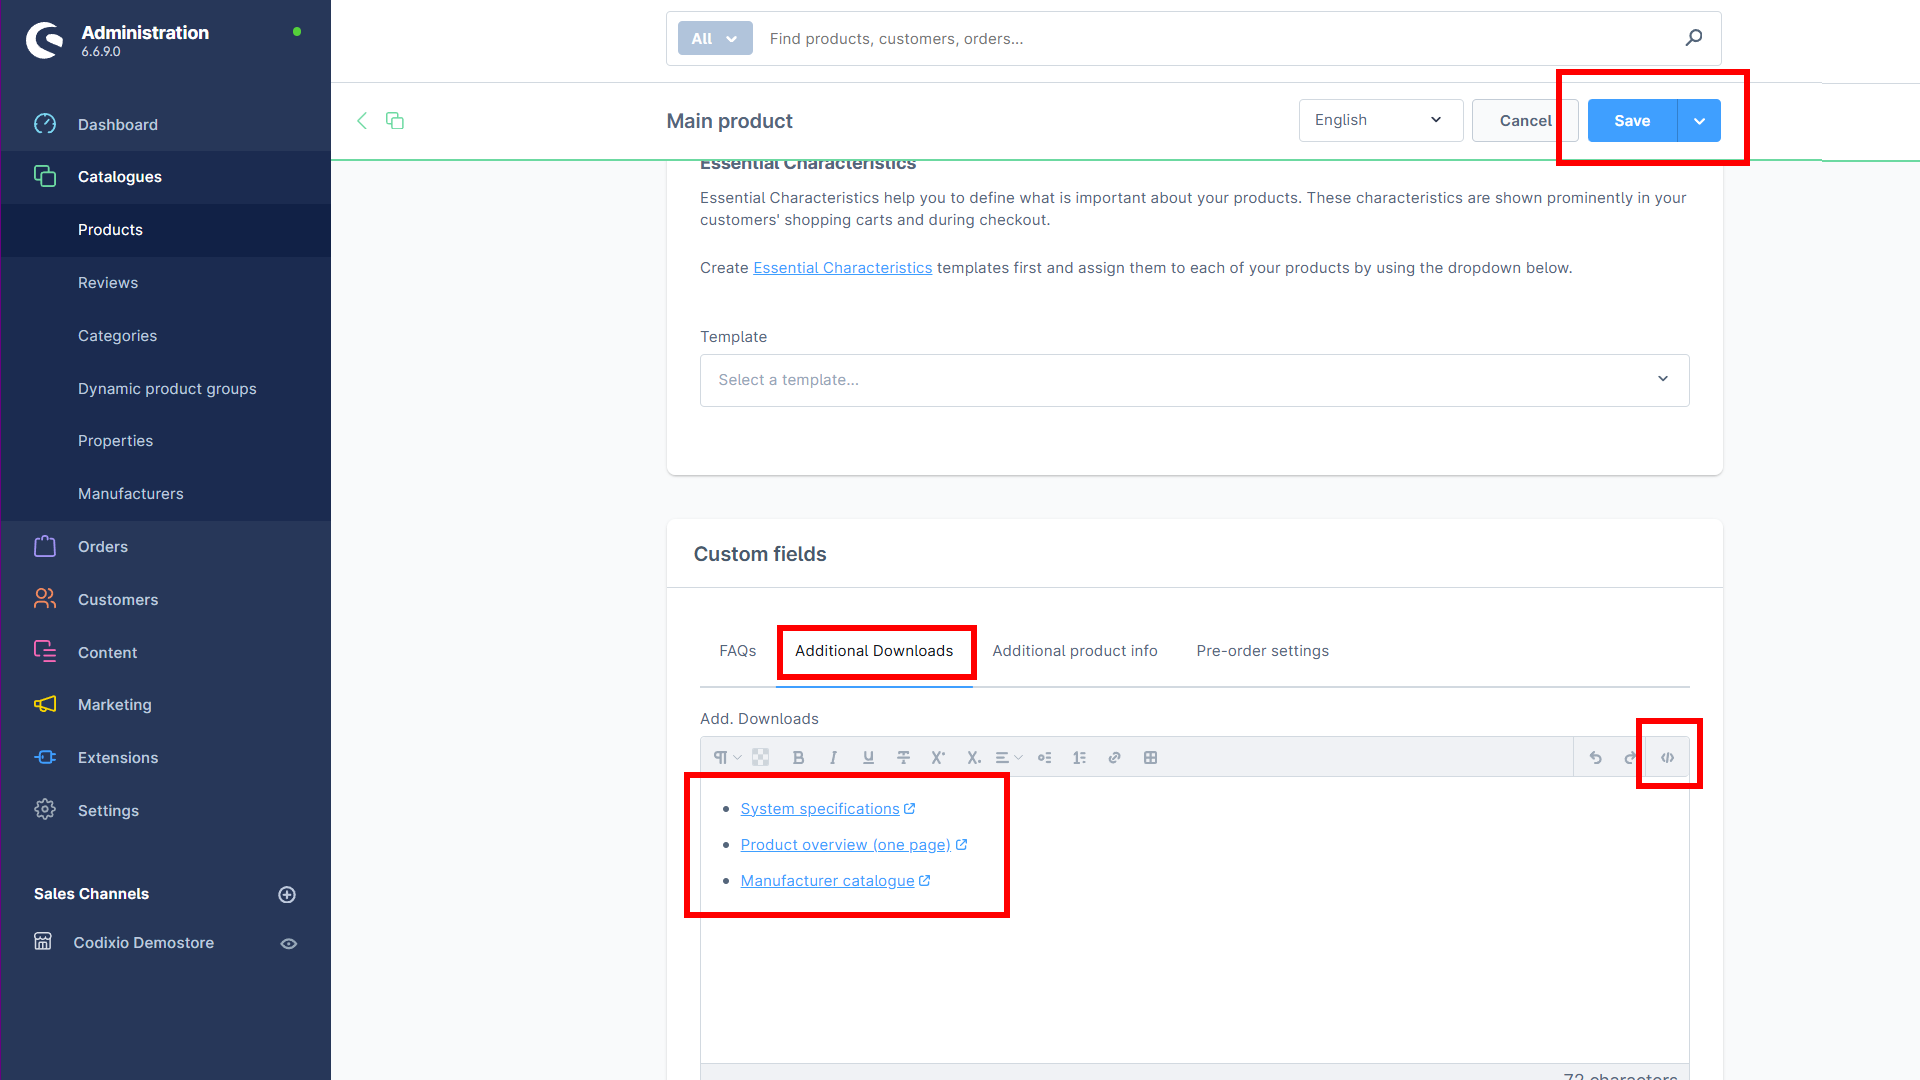Image resolution: width=1920 pixels, height=1080 pixels.
Task: Click the Save button
Action: click(x=1631, y=120)
